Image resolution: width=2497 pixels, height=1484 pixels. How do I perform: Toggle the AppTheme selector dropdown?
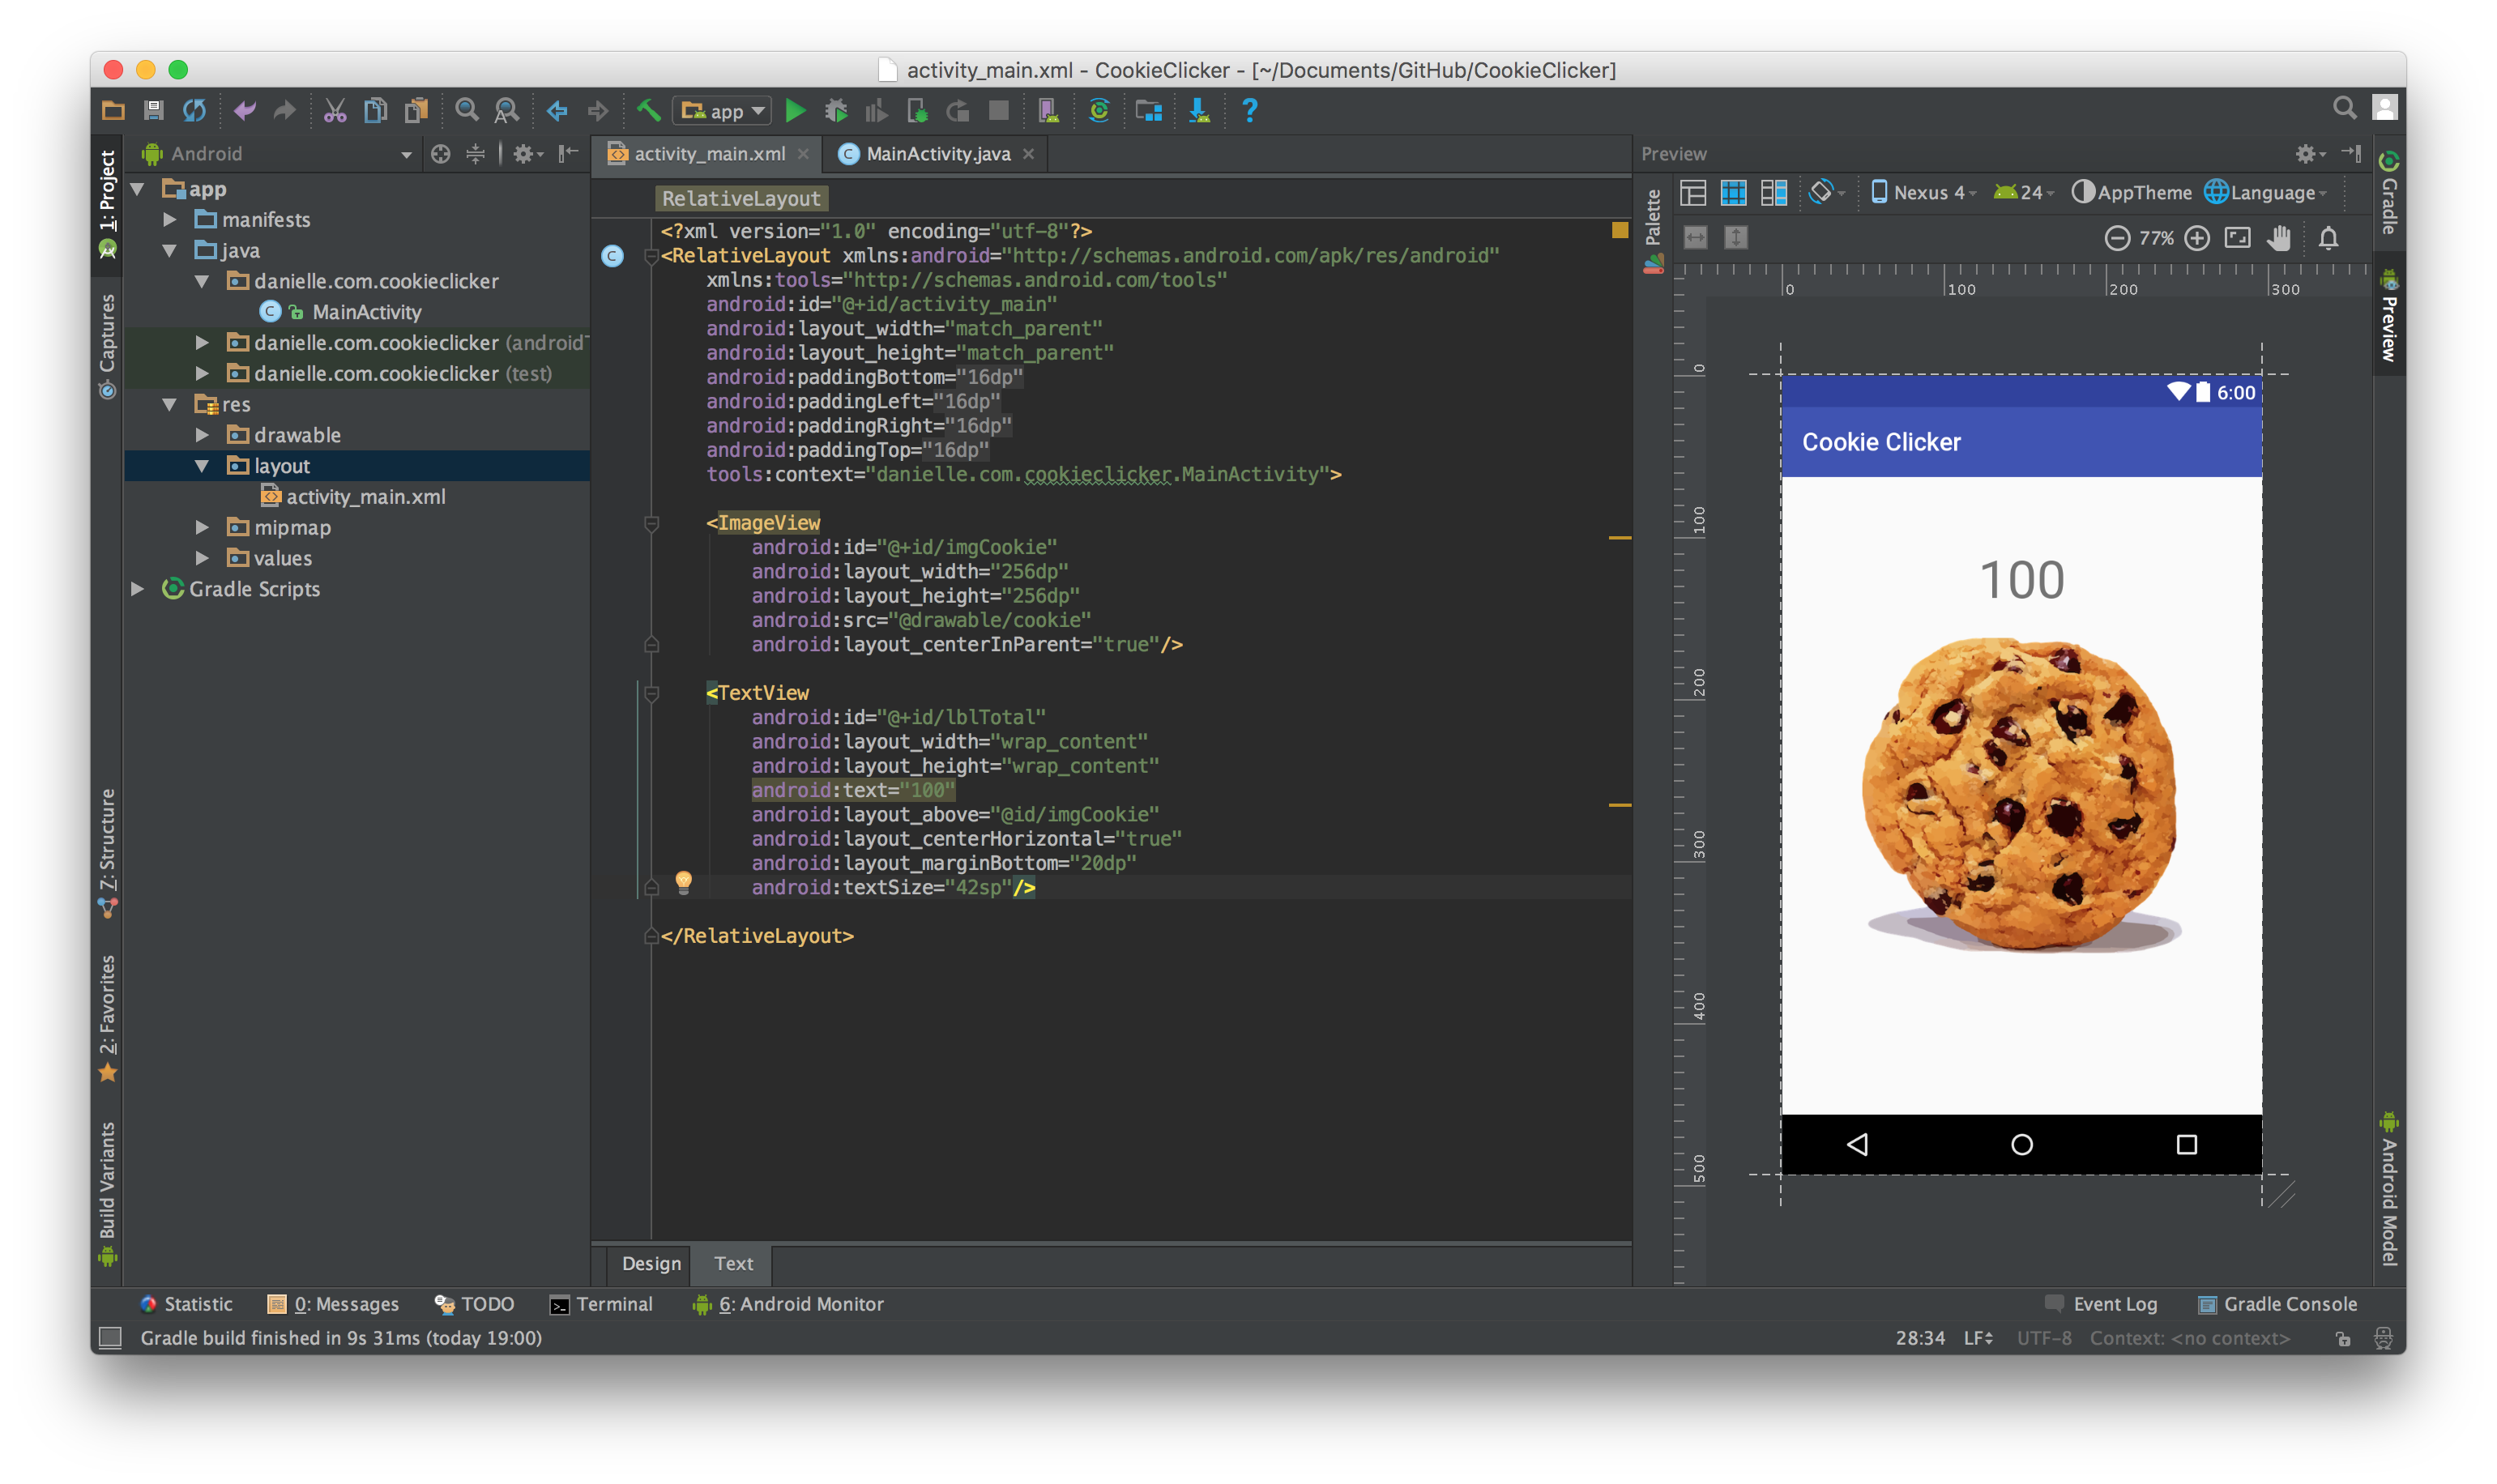point(2140,191)
